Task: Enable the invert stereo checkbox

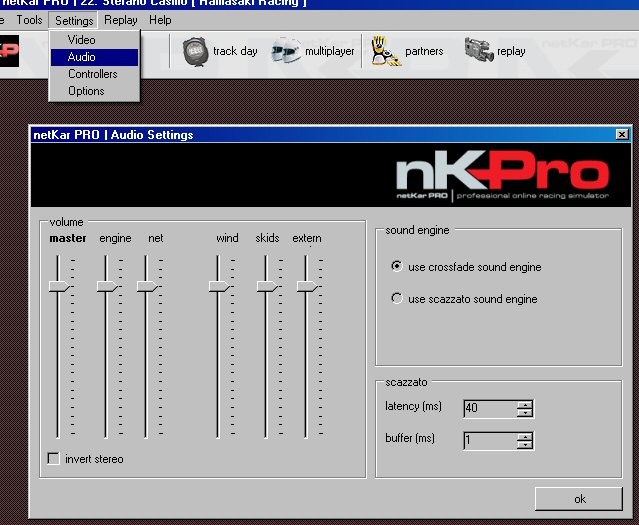Action: [53, 459]
